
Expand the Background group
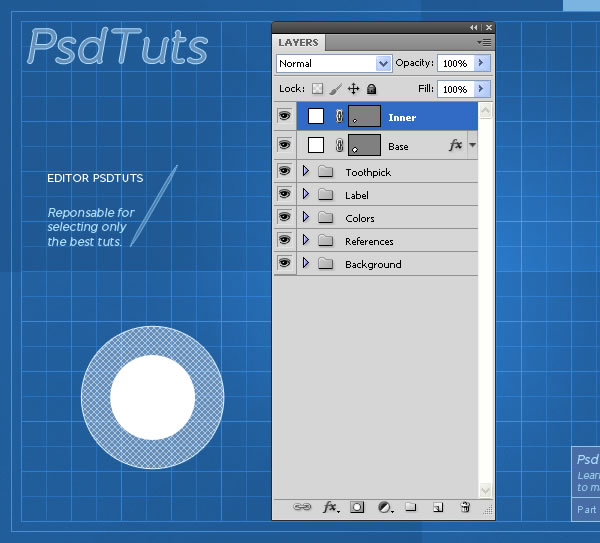pyautogui.click(x=306, y=263)
